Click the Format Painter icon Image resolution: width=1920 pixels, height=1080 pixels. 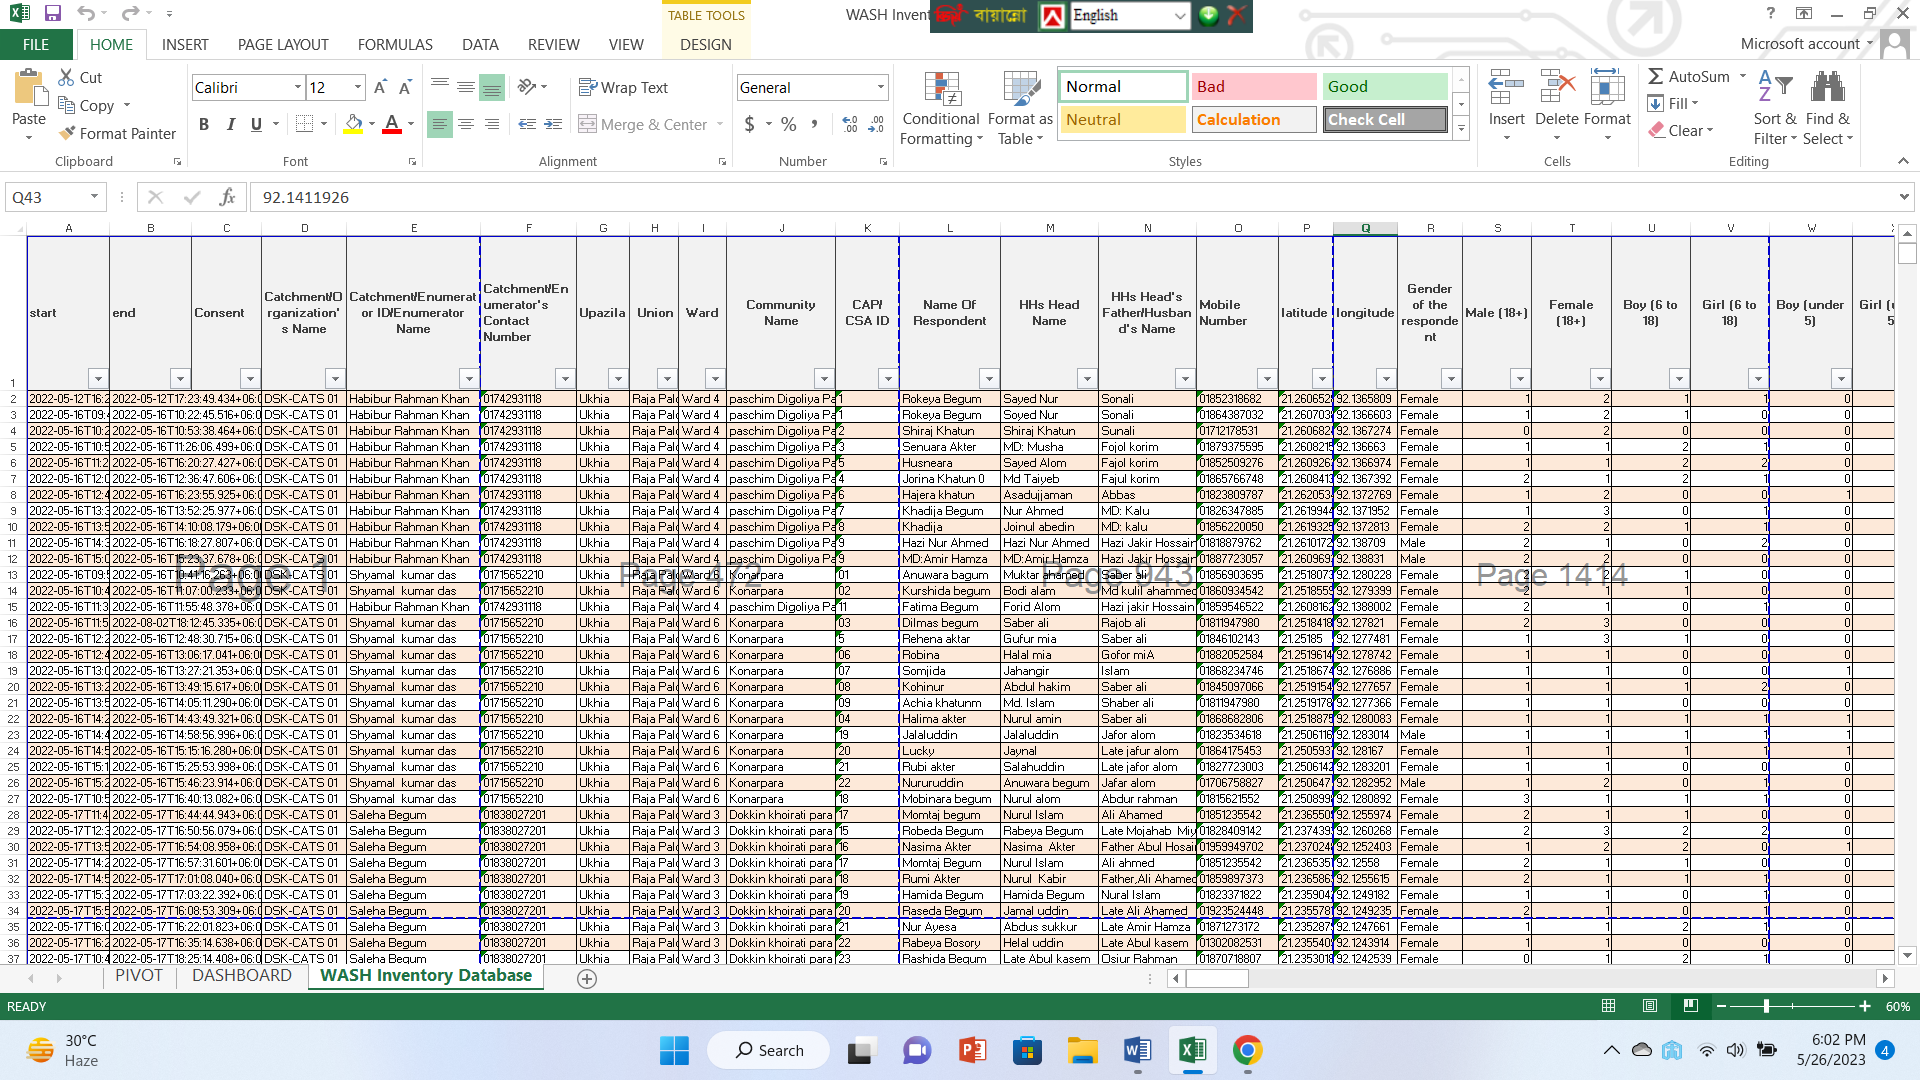click(x=68, y=133)
